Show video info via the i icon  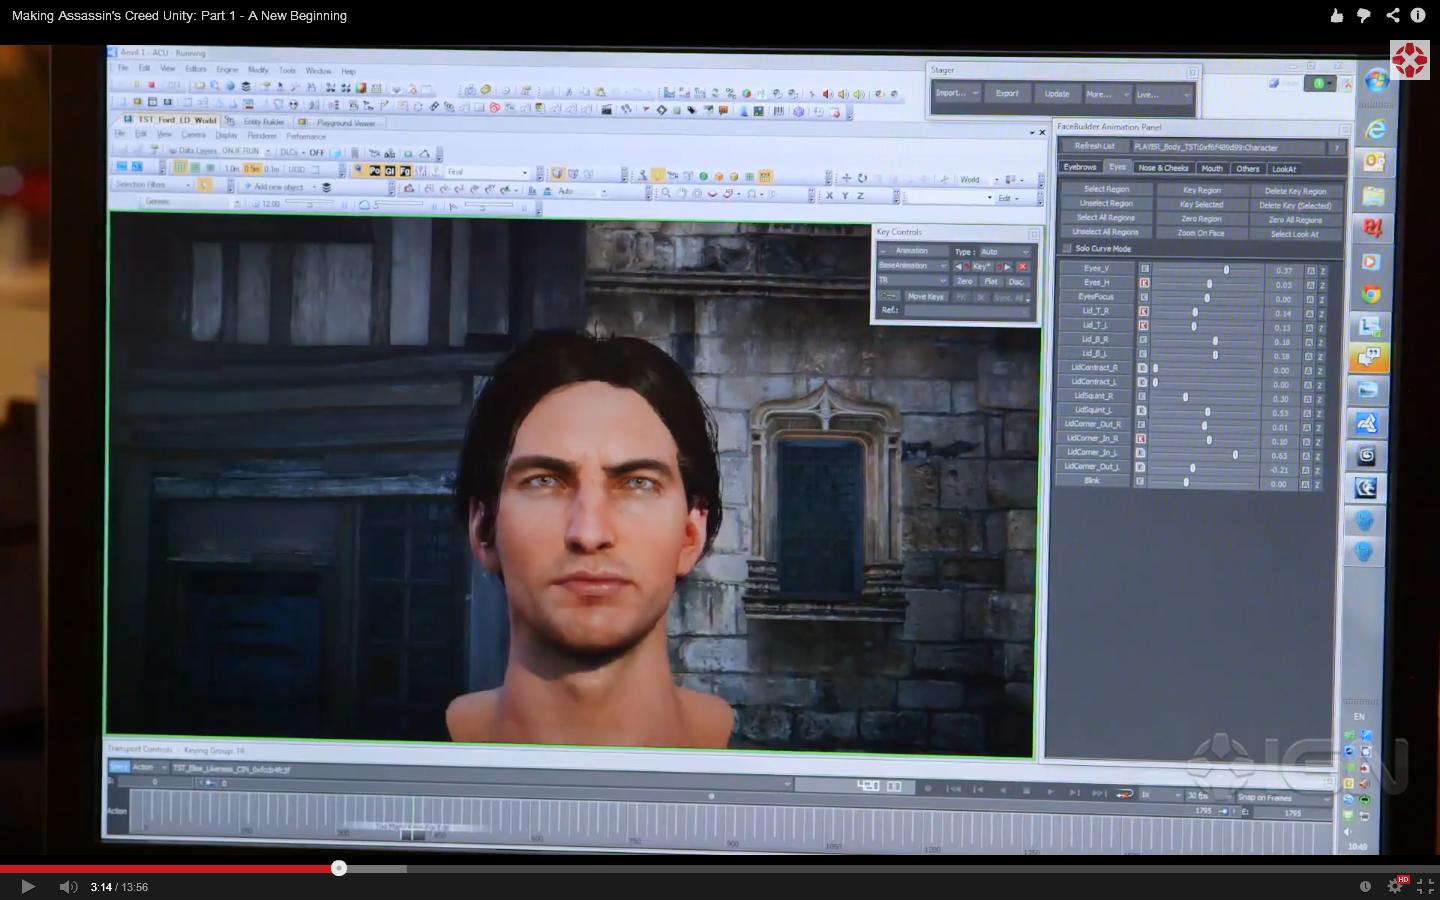coord(1418,15)
